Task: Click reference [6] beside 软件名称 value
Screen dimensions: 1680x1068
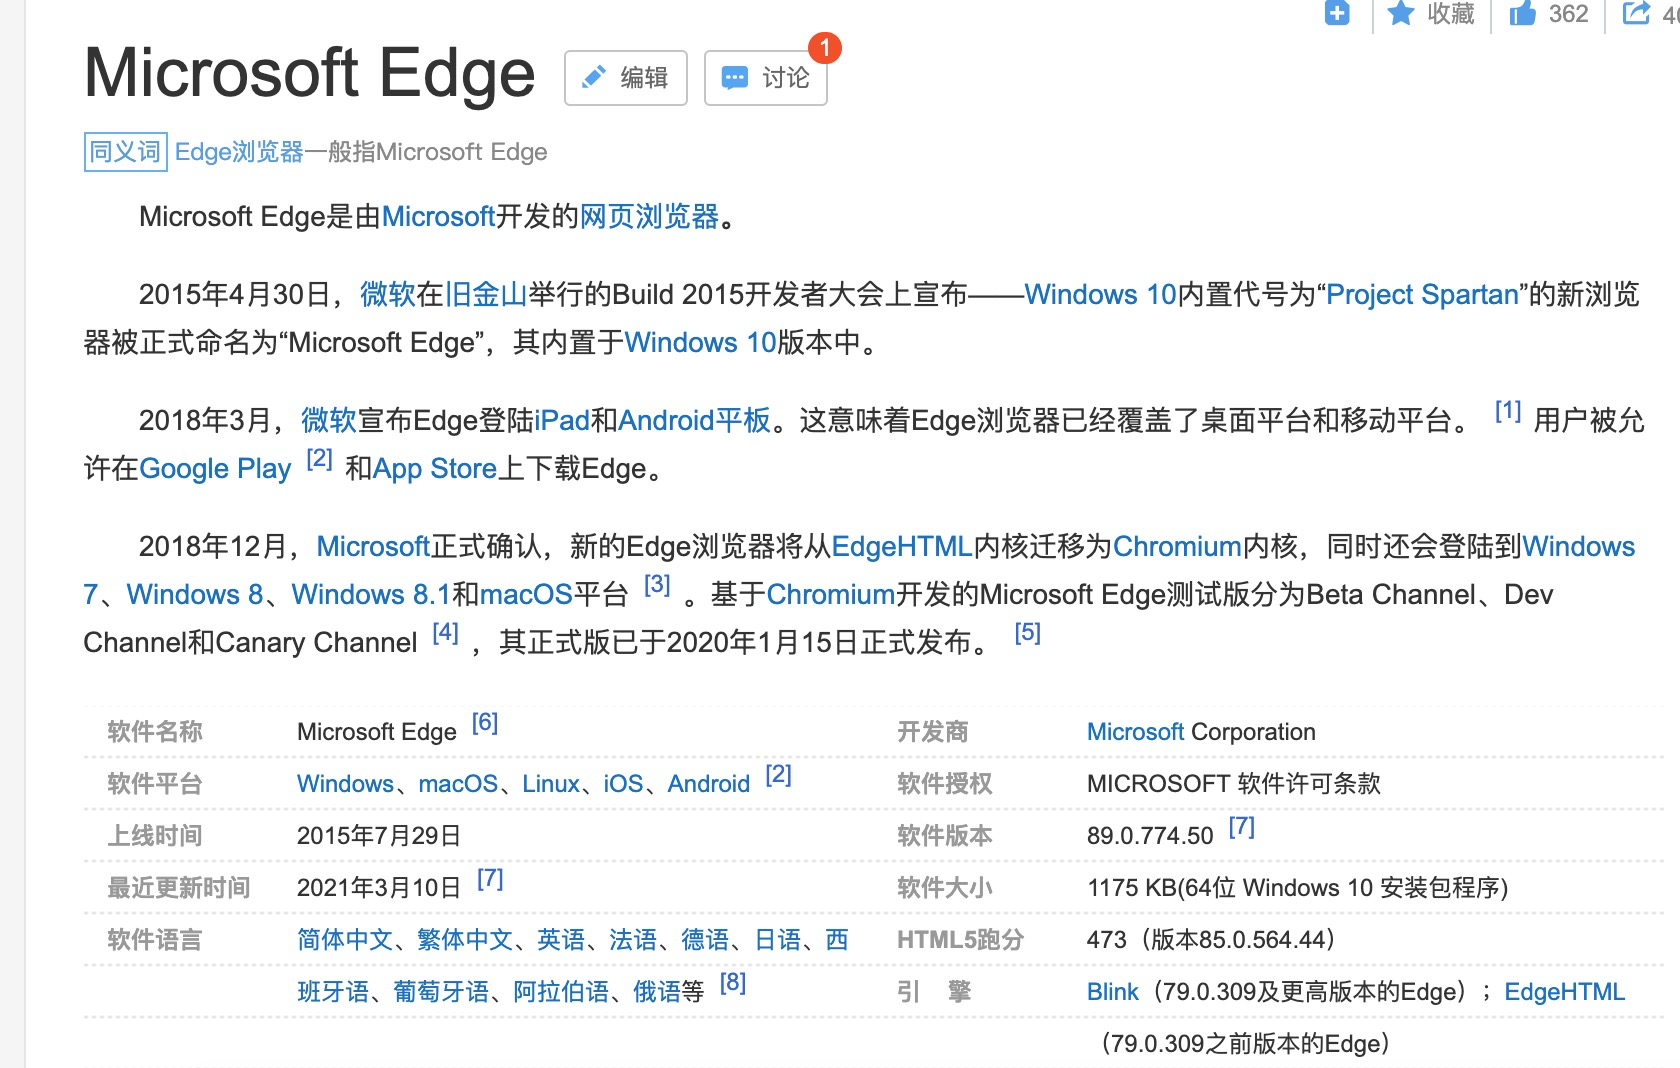Action: [484, 723]
